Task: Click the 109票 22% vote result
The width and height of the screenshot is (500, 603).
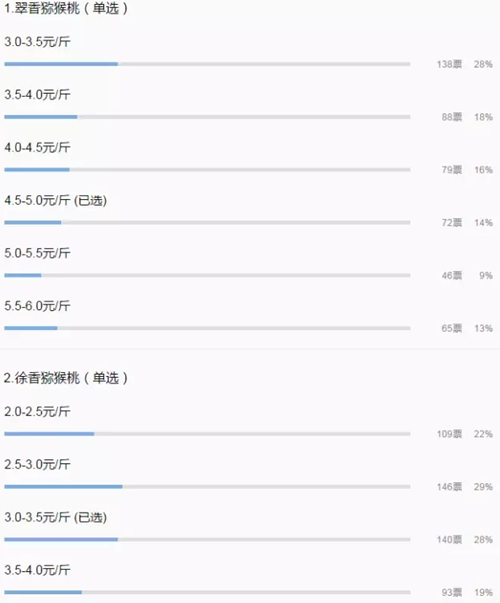Action: click(465, 434)
